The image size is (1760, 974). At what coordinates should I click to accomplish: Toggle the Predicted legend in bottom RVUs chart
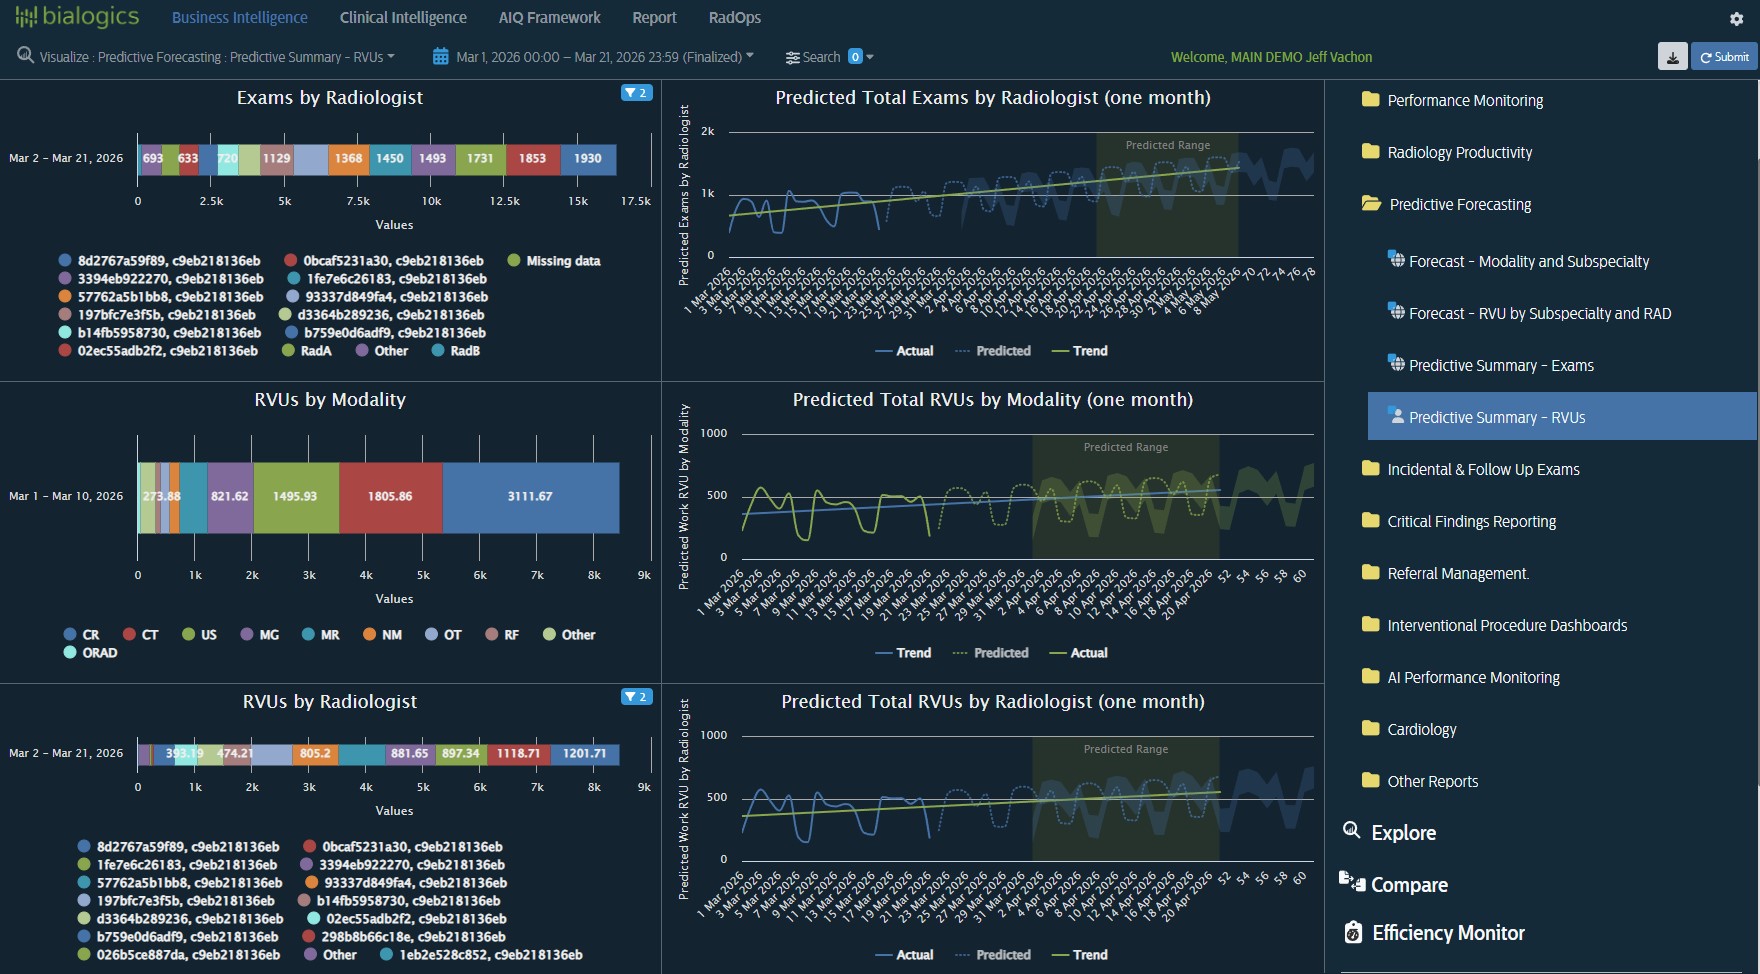click(x=993, y=955)
